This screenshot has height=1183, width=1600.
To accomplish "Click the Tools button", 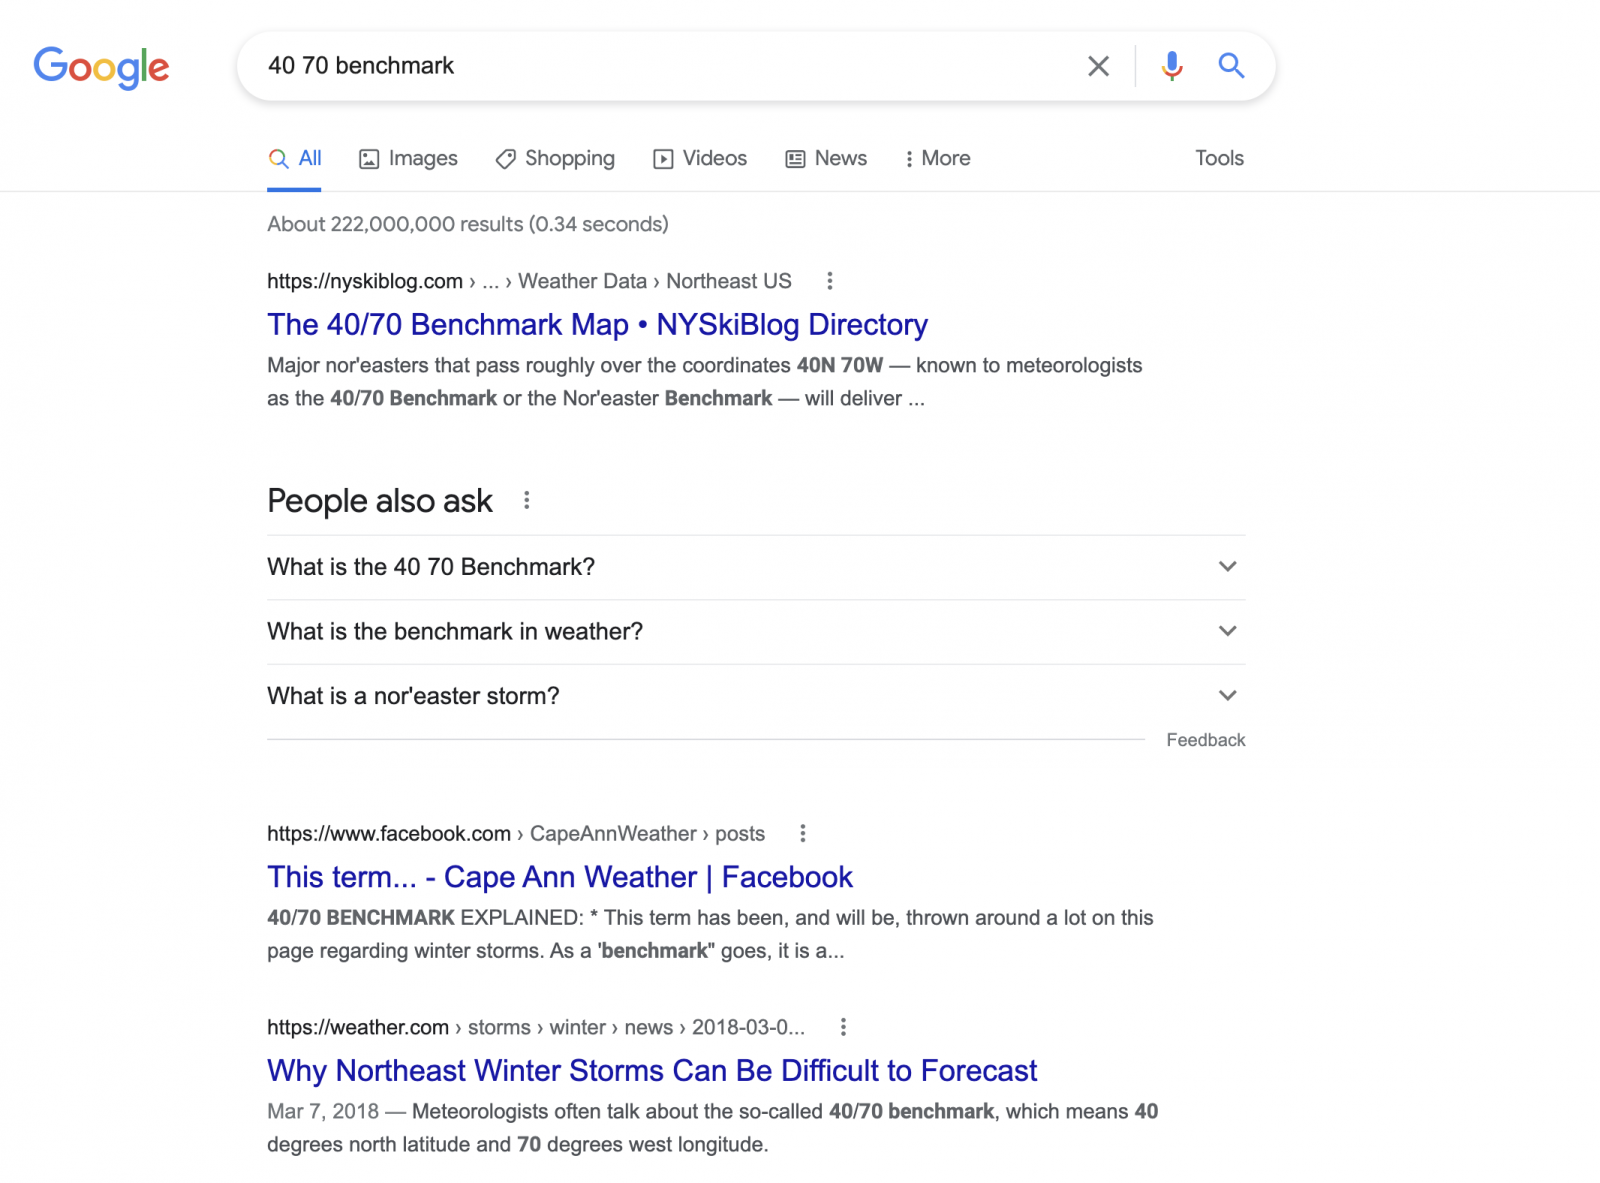I will (1219, 158).
